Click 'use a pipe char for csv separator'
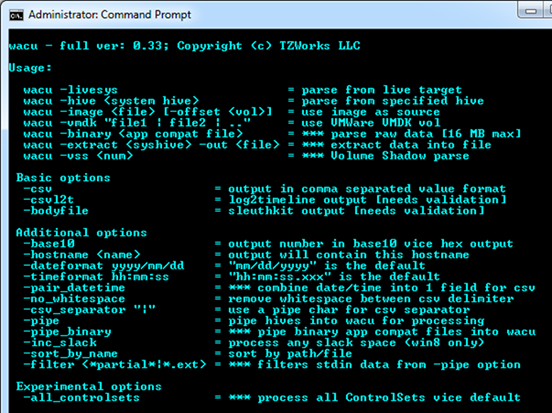 [349, 309]
